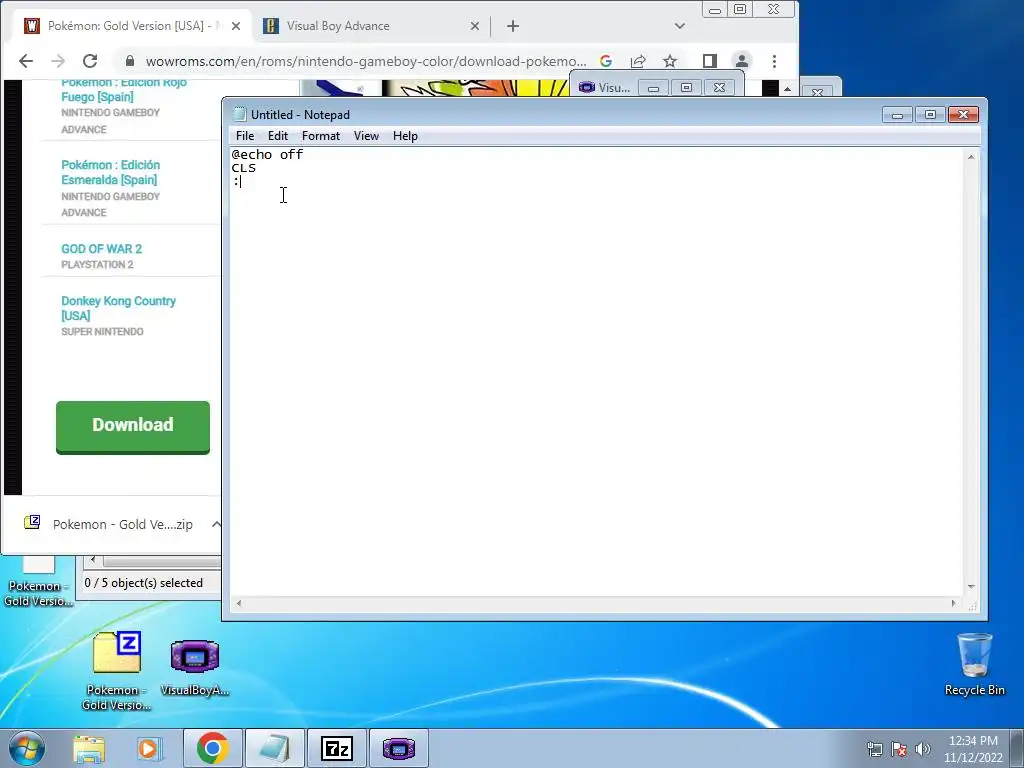The width and height of the screenshot is (1024, 768).
Task: Open Windows Explorer from the taskbar
Action: pos(89,748)
